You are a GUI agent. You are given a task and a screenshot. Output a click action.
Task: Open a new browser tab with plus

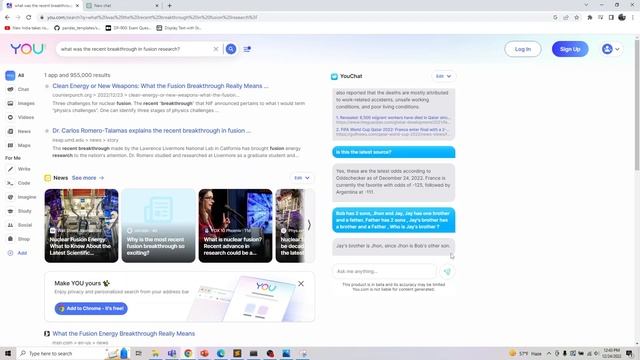point(169,6)
